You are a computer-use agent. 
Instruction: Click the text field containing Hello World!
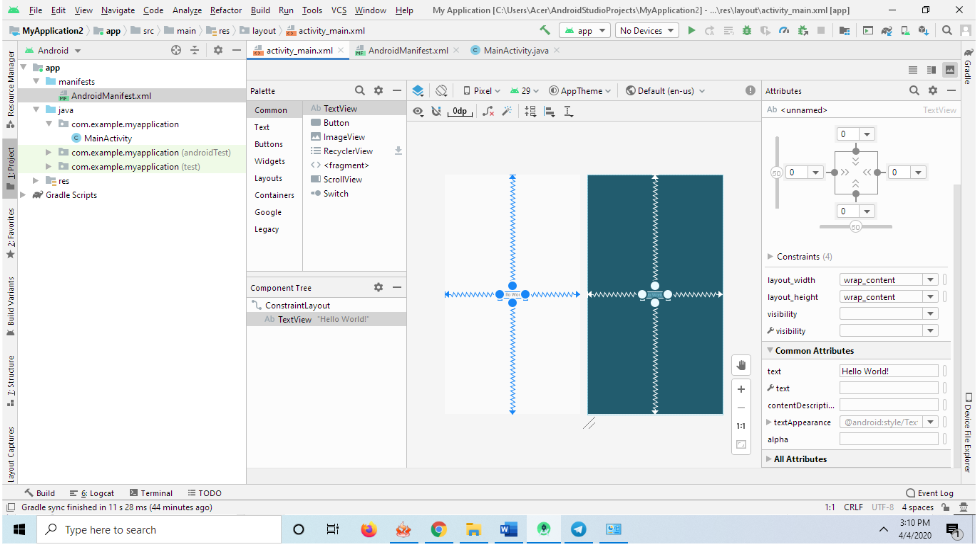(888, 371)
